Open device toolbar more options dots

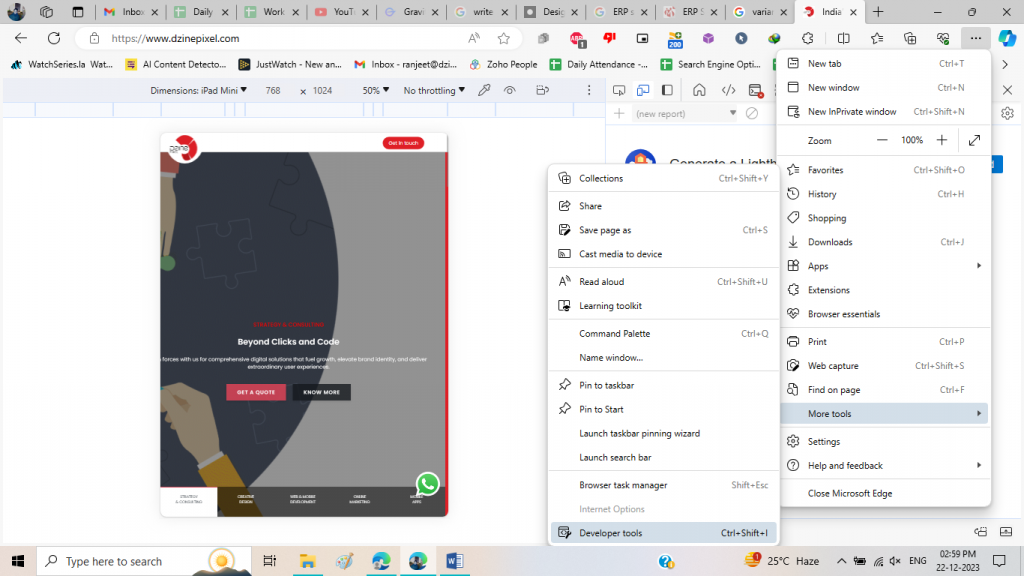pyautogui.click(x=589, y=90)
